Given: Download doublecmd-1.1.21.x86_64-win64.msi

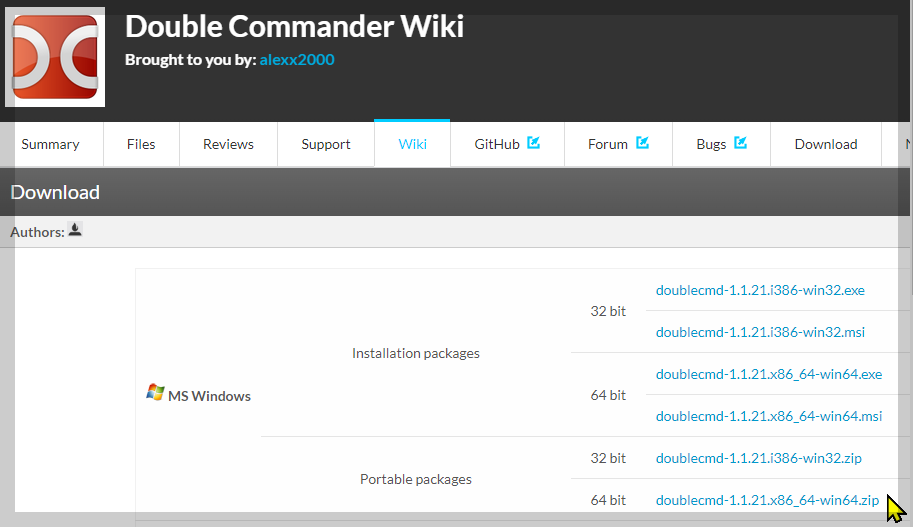Looking at the screenshot, I should click(769, 416).
